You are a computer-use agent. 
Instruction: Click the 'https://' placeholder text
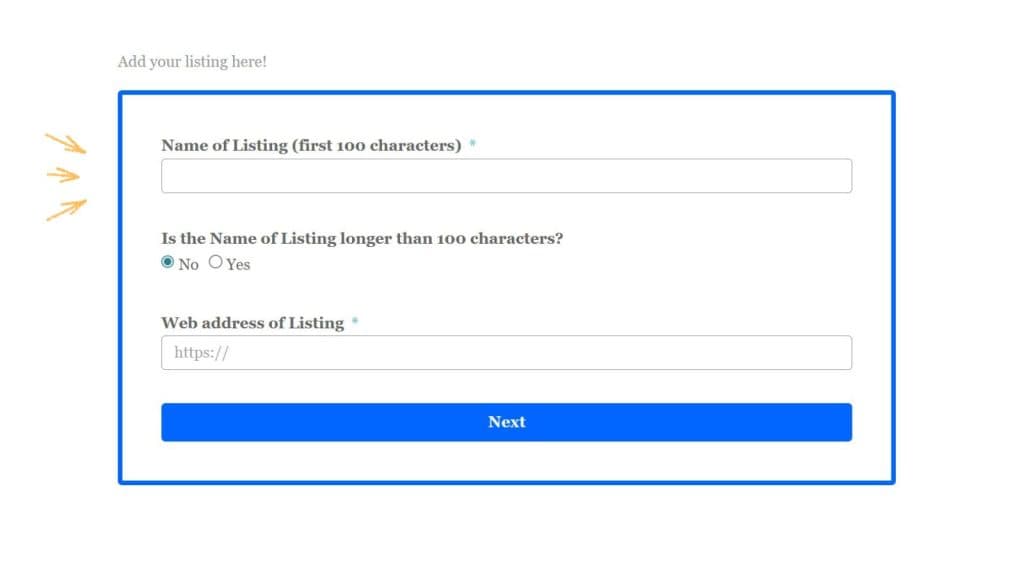tap(203, 353)
